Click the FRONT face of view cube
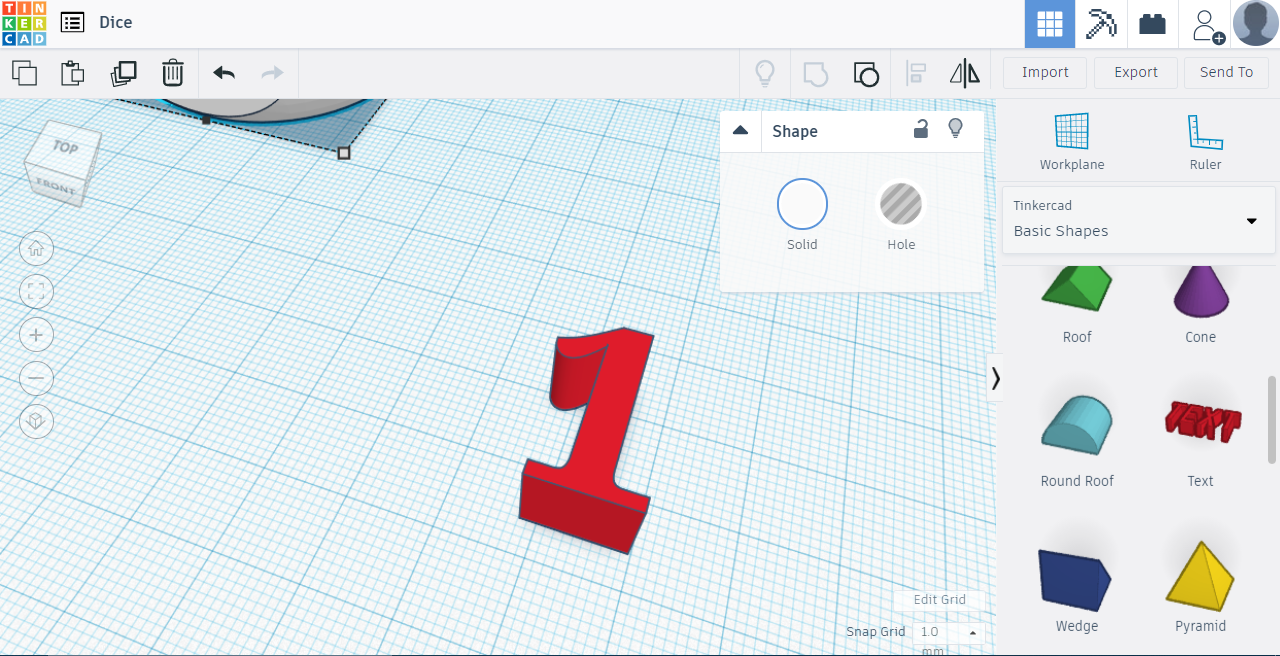 [55, 186]
